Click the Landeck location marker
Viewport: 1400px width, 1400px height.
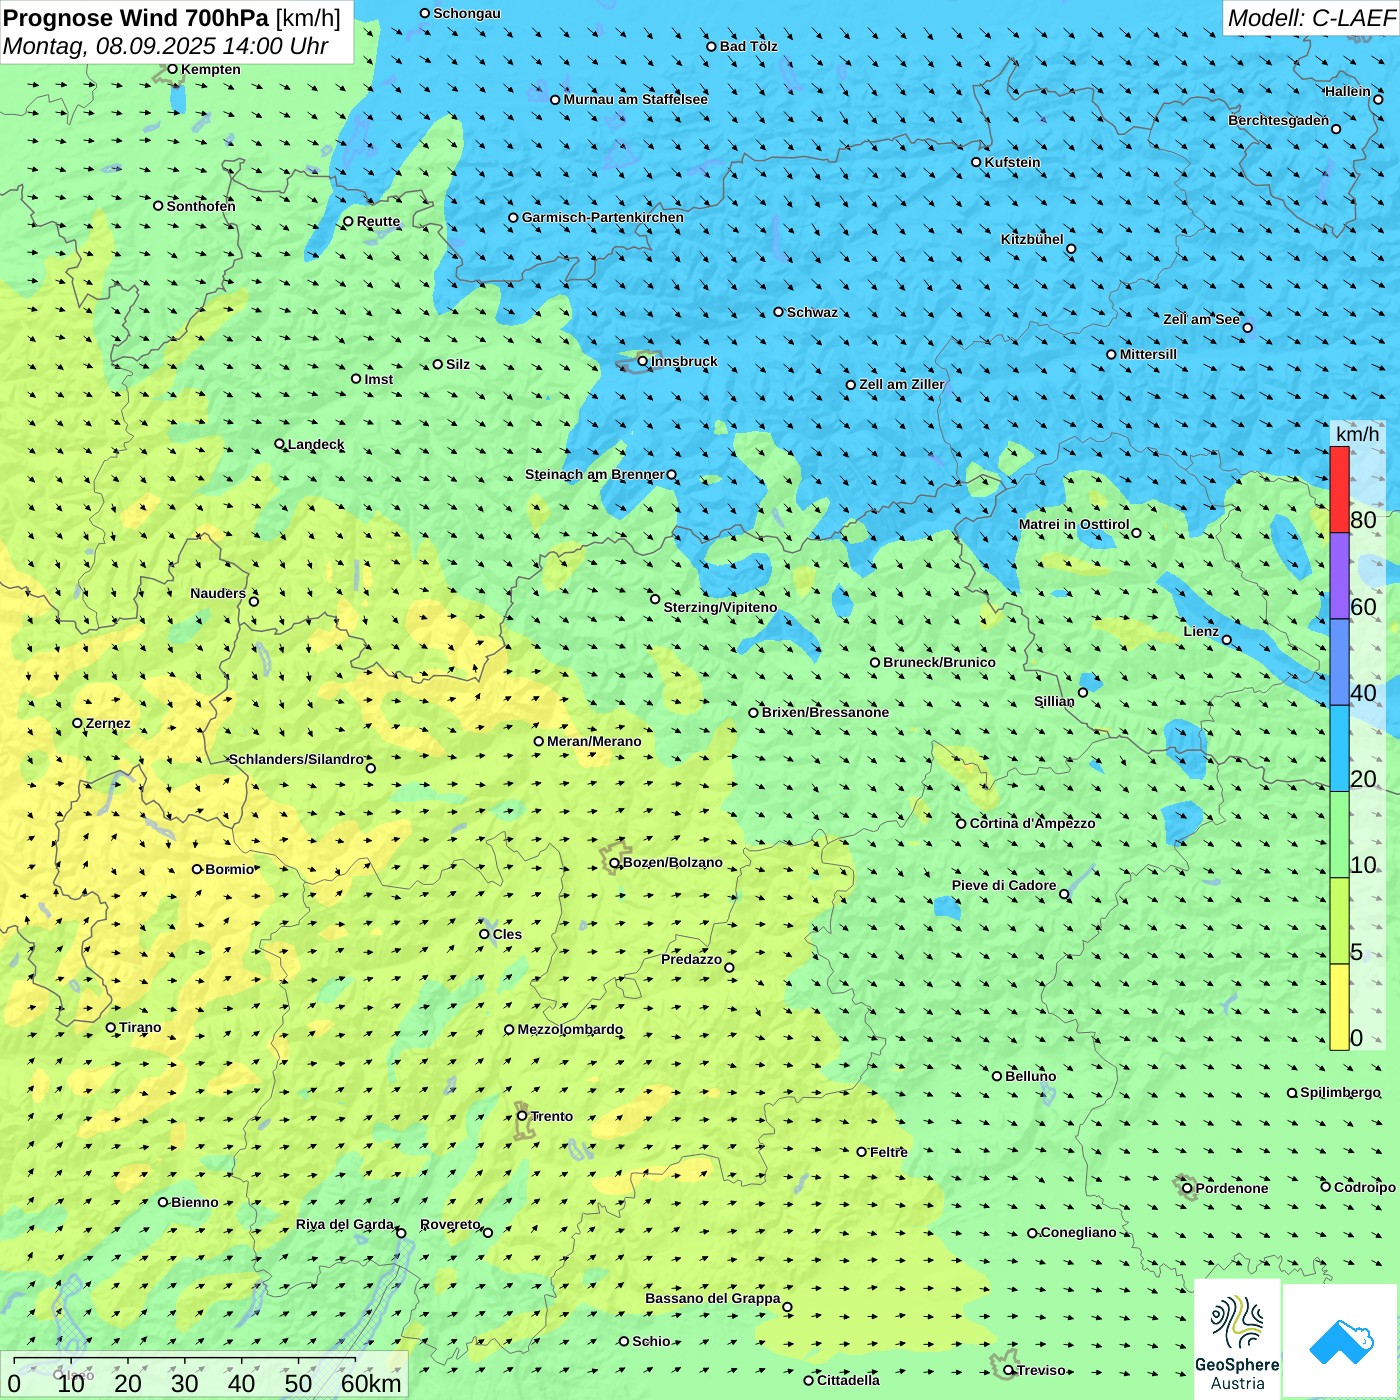(x=279, y=444)
